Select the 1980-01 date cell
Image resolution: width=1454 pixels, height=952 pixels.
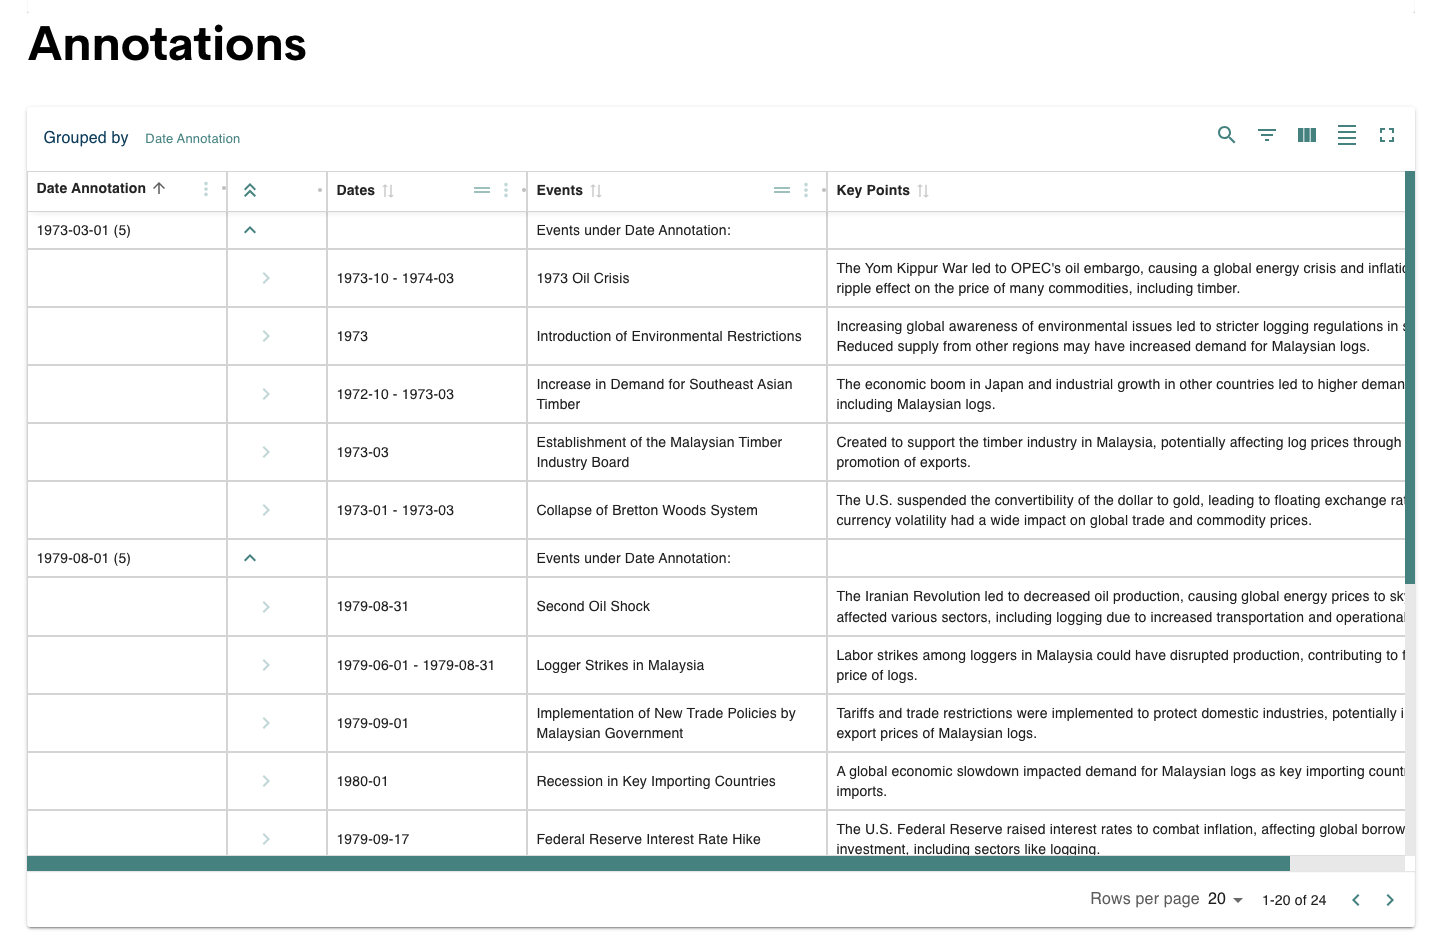point(427,781)
